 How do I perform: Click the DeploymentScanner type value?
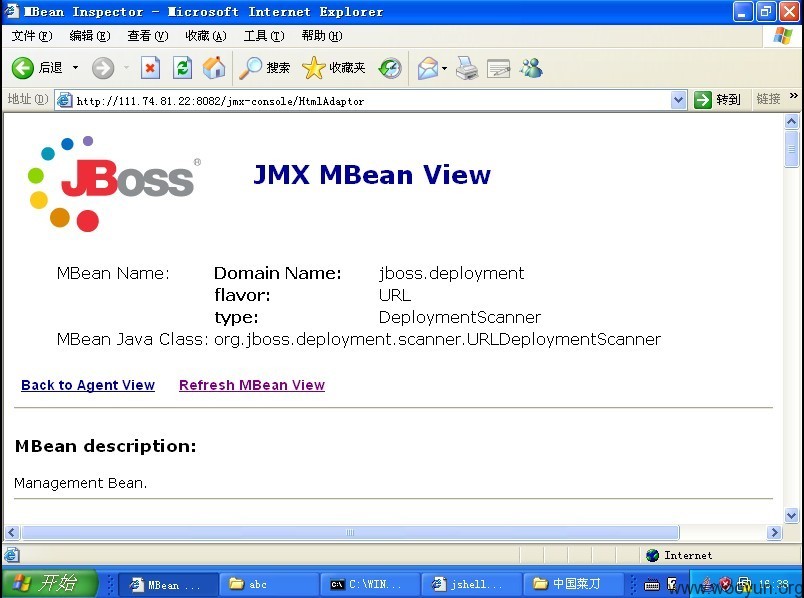459,317
